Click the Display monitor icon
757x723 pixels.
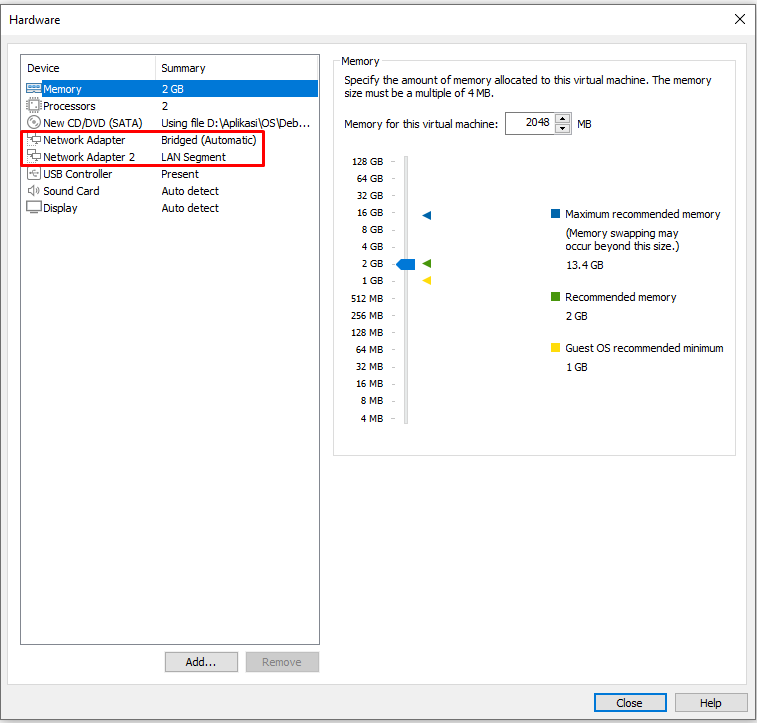[x=33, y=208]
